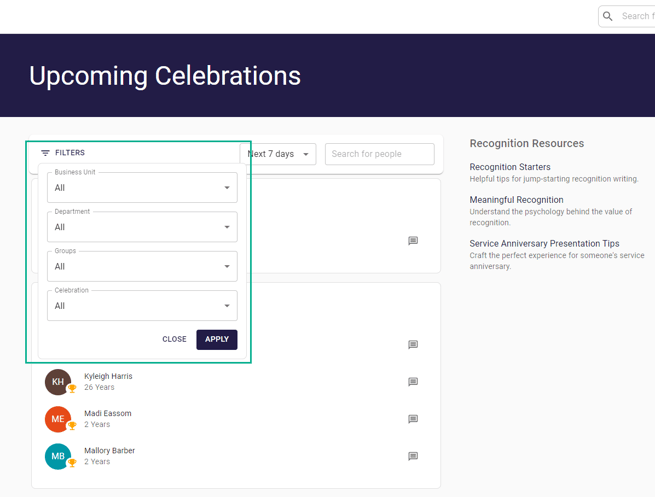This screenshot has height=497, width=655.
Task: Open the Business Unit dropdown
Action: pos(142,188)
